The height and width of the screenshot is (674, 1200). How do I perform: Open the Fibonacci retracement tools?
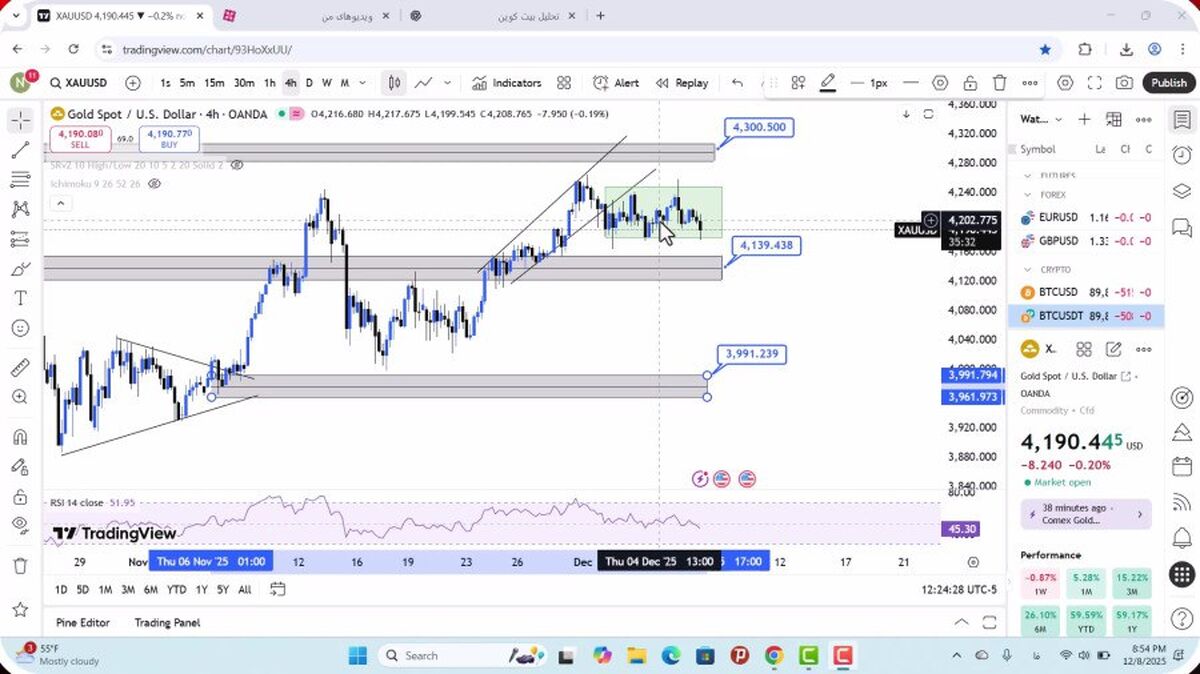[x=20, y=180]
